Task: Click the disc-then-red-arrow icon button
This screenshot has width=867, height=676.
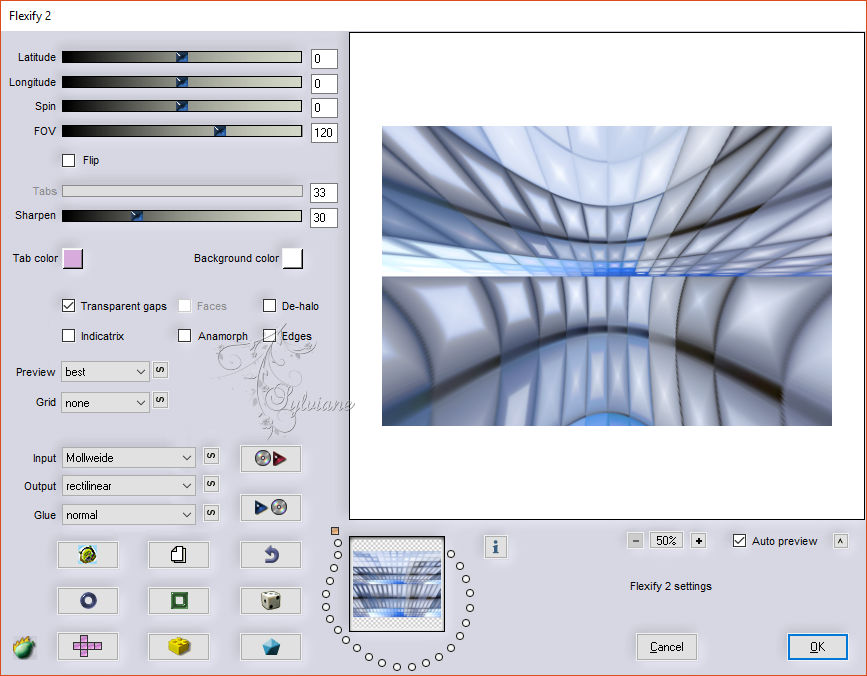Action: pyautogui.click(x=270, y=459)
